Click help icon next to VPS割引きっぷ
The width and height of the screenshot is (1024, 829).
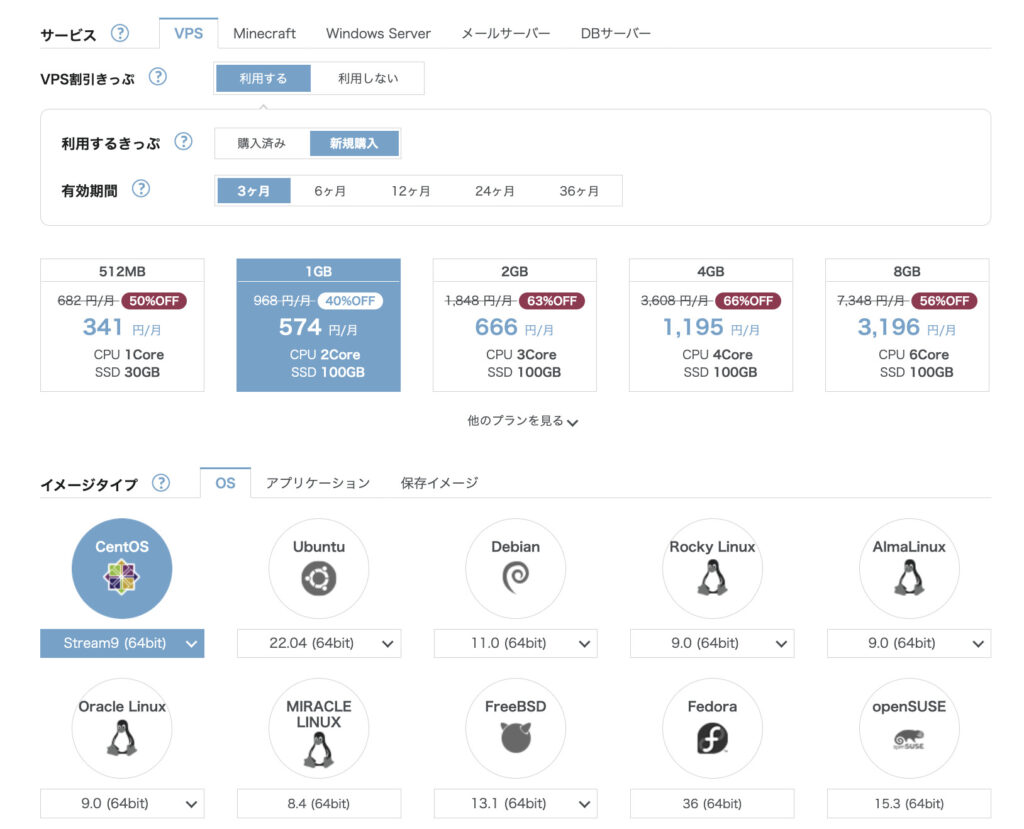(x=157, y=77)
